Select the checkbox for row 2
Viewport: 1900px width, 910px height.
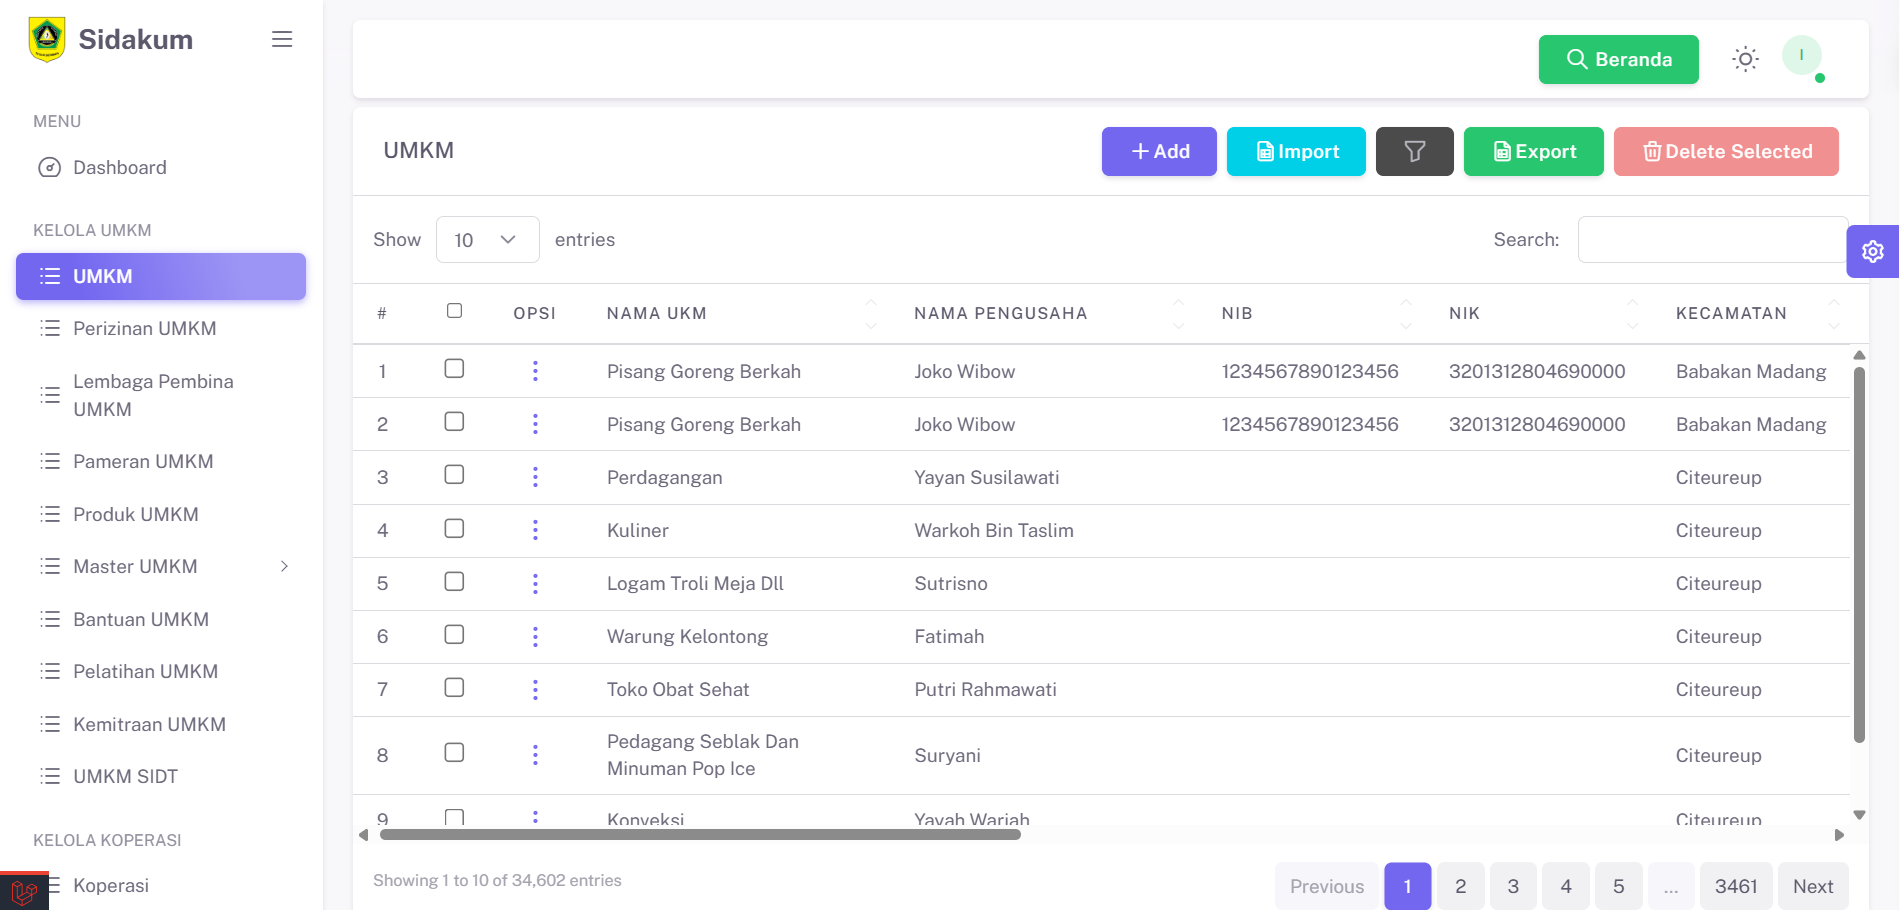point(454,422)
